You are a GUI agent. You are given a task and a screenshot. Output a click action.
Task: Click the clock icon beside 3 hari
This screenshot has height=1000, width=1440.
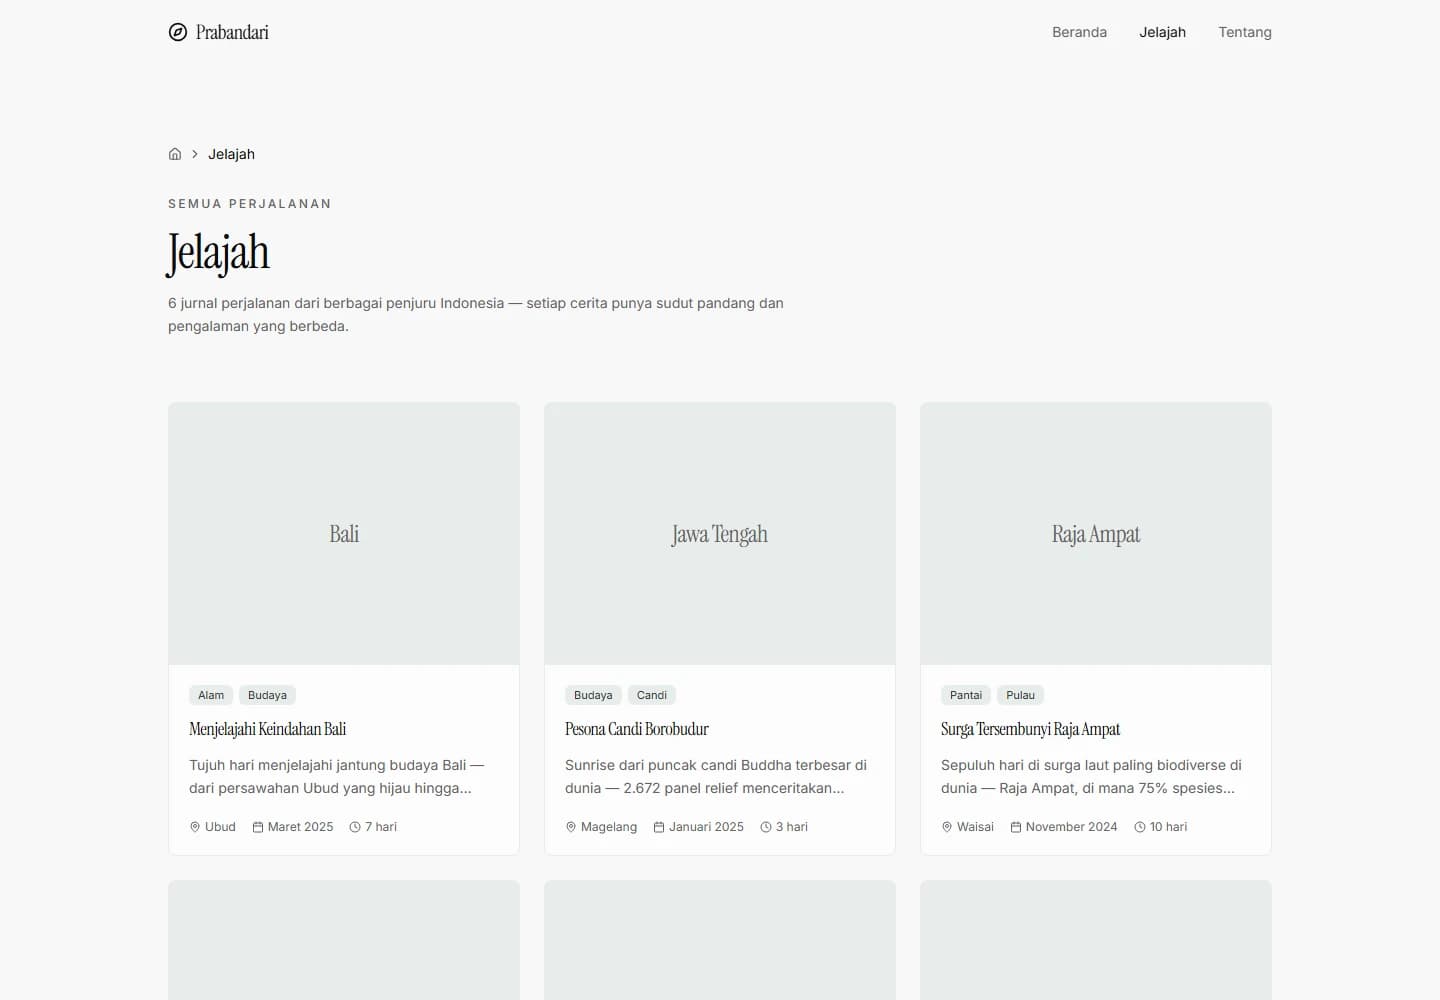click(766, 827)
